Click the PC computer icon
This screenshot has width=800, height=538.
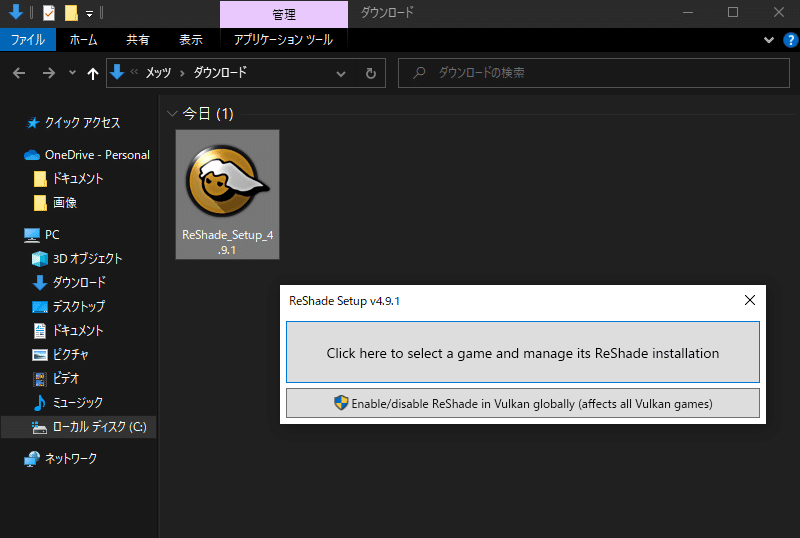tap(32, 235)
